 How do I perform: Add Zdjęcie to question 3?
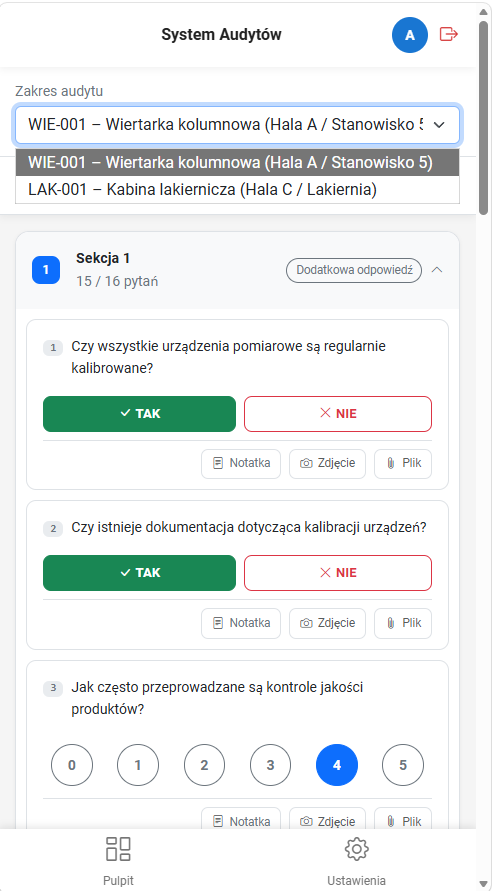pyautogui.click(x=327, y=819)
